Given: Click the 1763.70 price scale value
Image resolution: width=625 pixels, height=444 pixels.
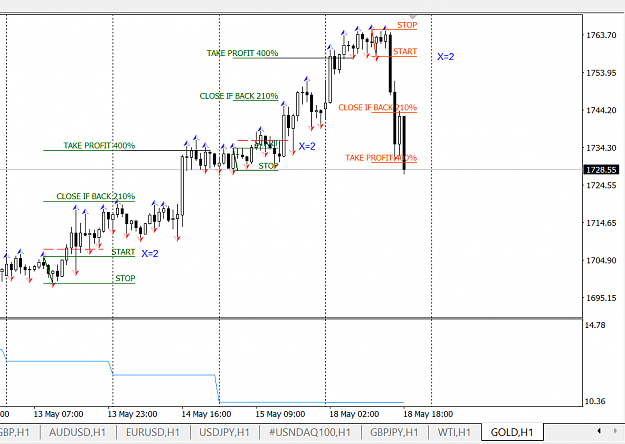Looking at the screenshot, I should coord(601,35).
